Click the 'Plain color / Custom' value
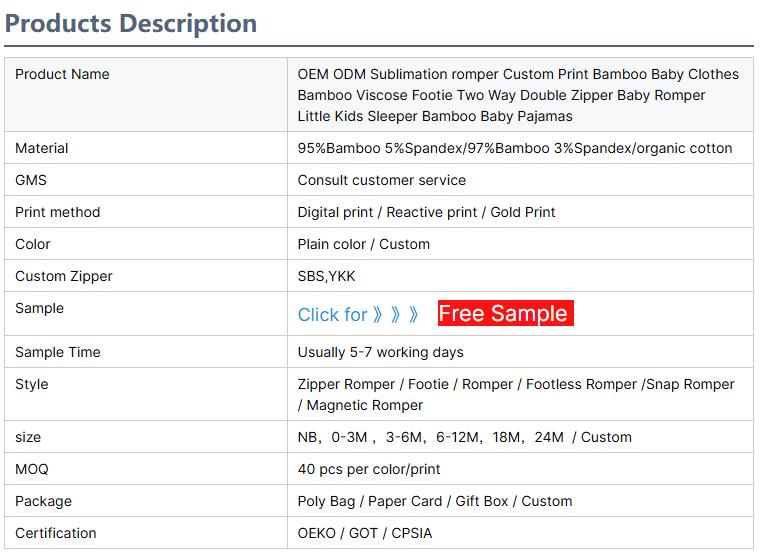This screenshot has height=556, width=764. click(363, 244)
